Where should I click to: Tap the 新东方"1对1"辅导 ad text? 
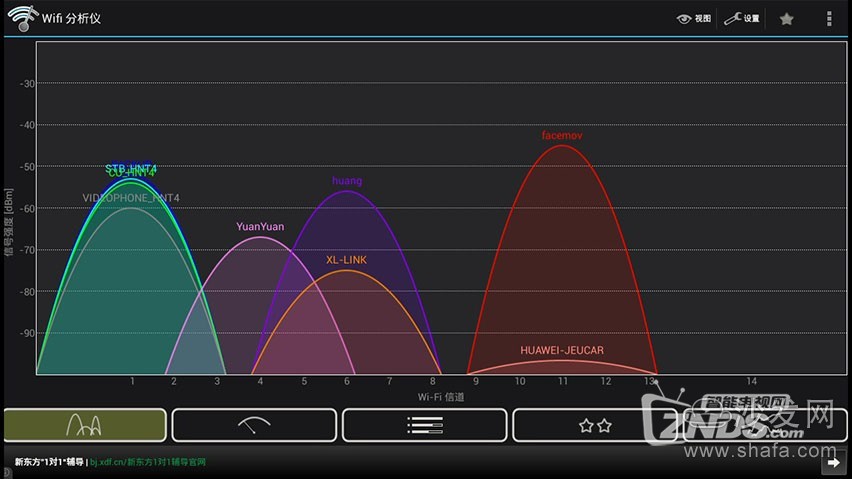tap(49, 462)
